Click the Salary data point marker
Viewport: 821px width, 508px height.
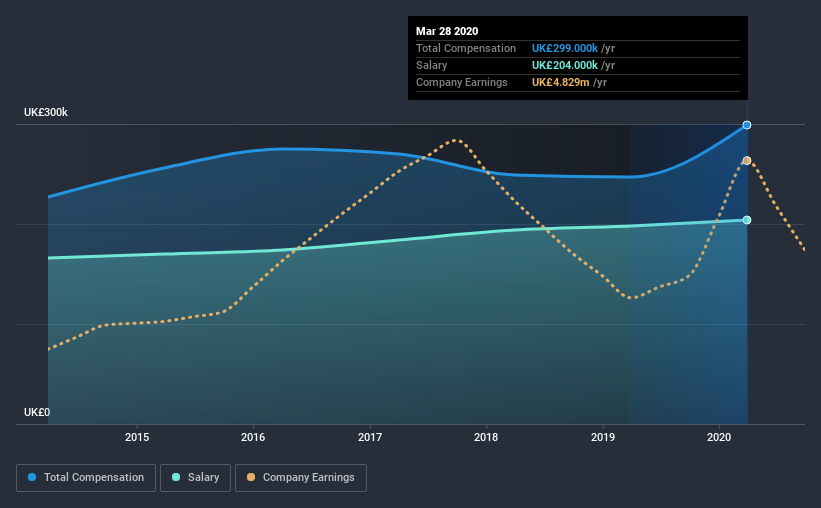747,220
